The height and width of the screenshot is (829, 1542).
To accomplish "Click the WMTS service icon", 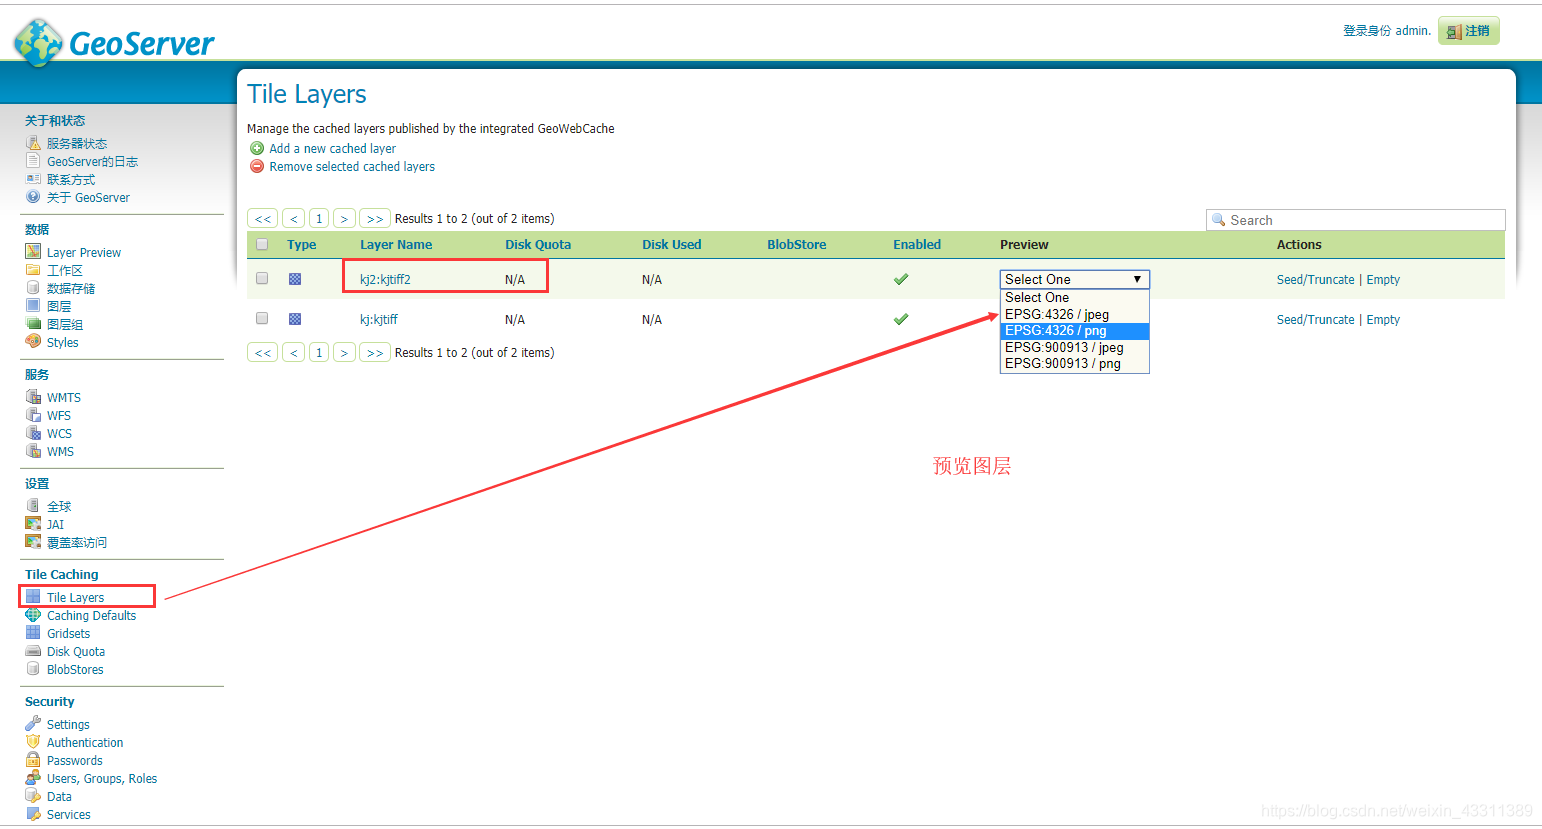I will [x=33, y=397].
